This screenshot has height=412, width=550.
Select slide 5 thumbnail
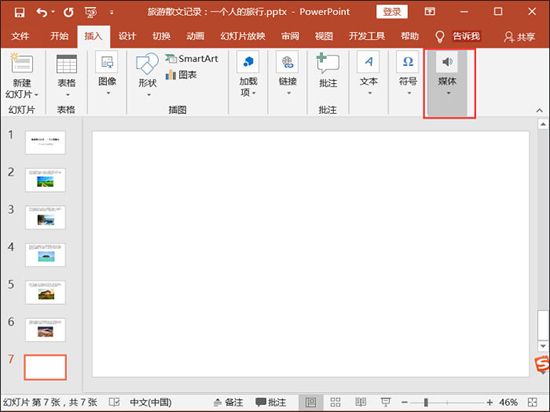click(45, 292)
